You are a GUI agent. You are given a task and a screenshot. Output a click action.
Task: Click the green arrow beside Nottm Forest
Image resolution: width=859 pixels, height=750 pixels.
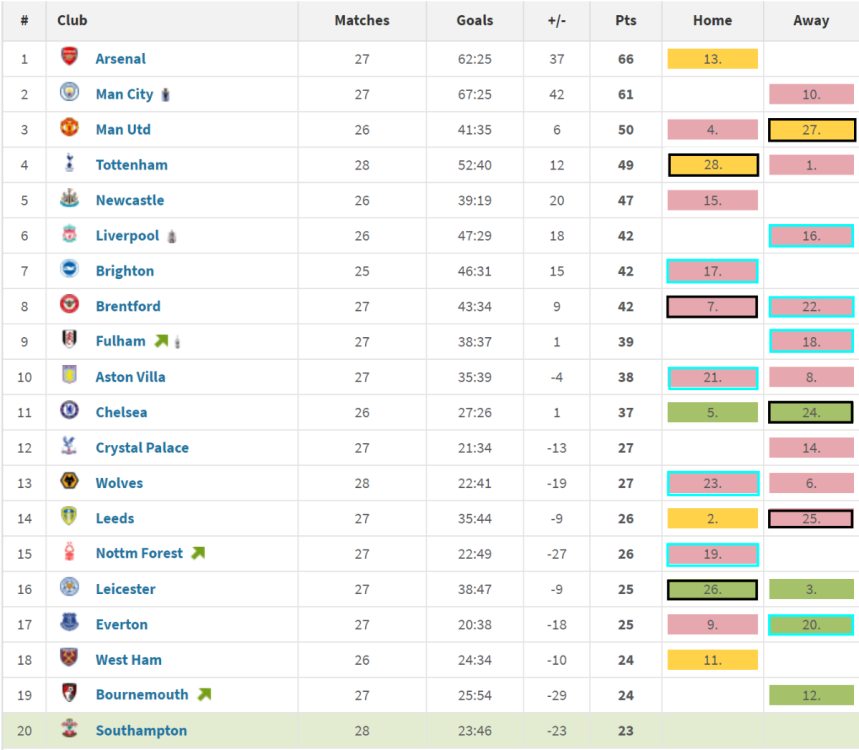coord(198,553)
